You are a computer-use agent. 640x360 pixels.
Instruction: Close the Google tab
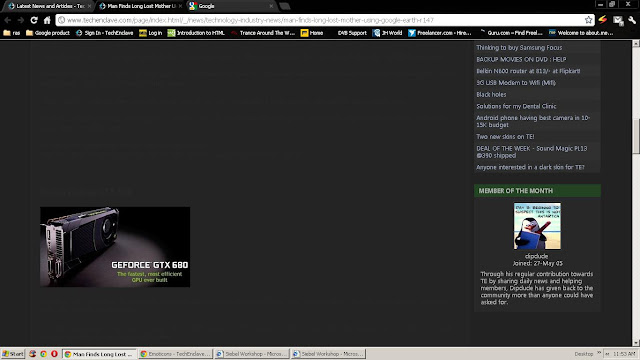[x=271, y=6]
